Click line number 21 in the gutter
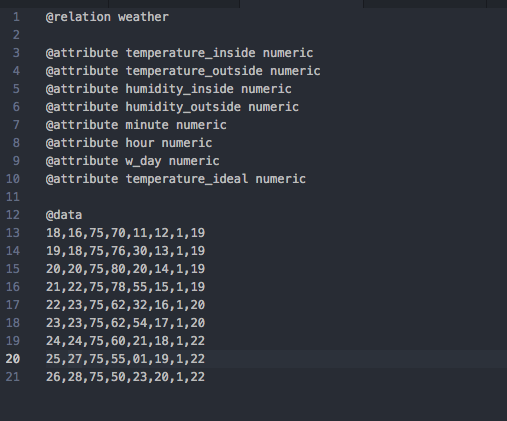The height and width of the screenshot is (421, 507). [x=13, y=377]
